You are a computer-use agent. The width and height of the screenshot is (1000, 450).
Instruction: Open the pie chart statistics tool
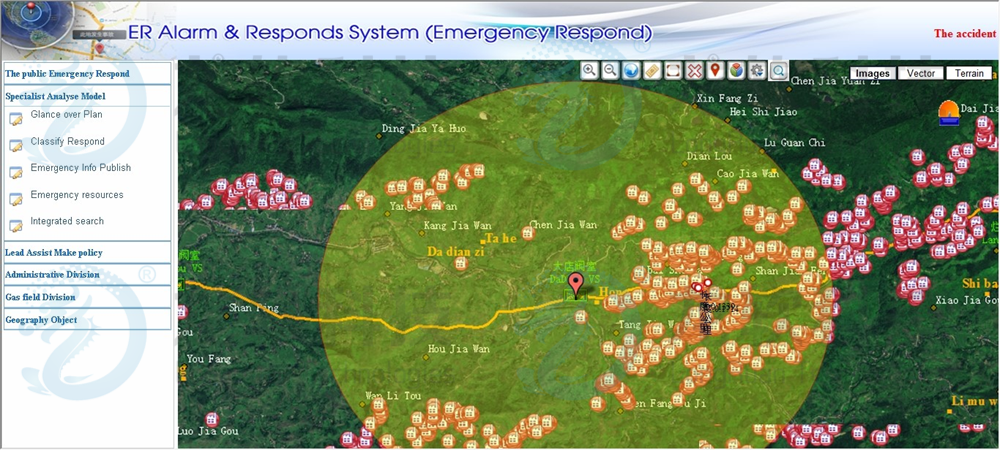[x=736, y=70]
